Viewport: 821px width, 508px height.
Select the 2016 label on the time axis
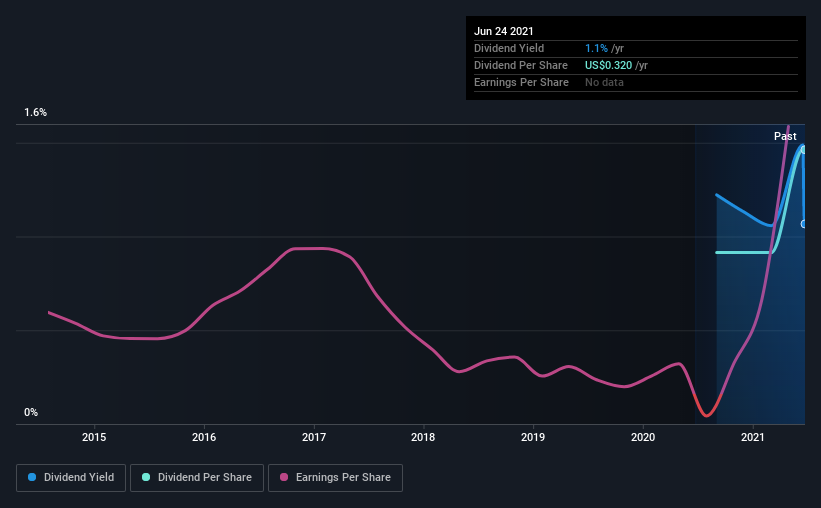(x=204, y=437)
